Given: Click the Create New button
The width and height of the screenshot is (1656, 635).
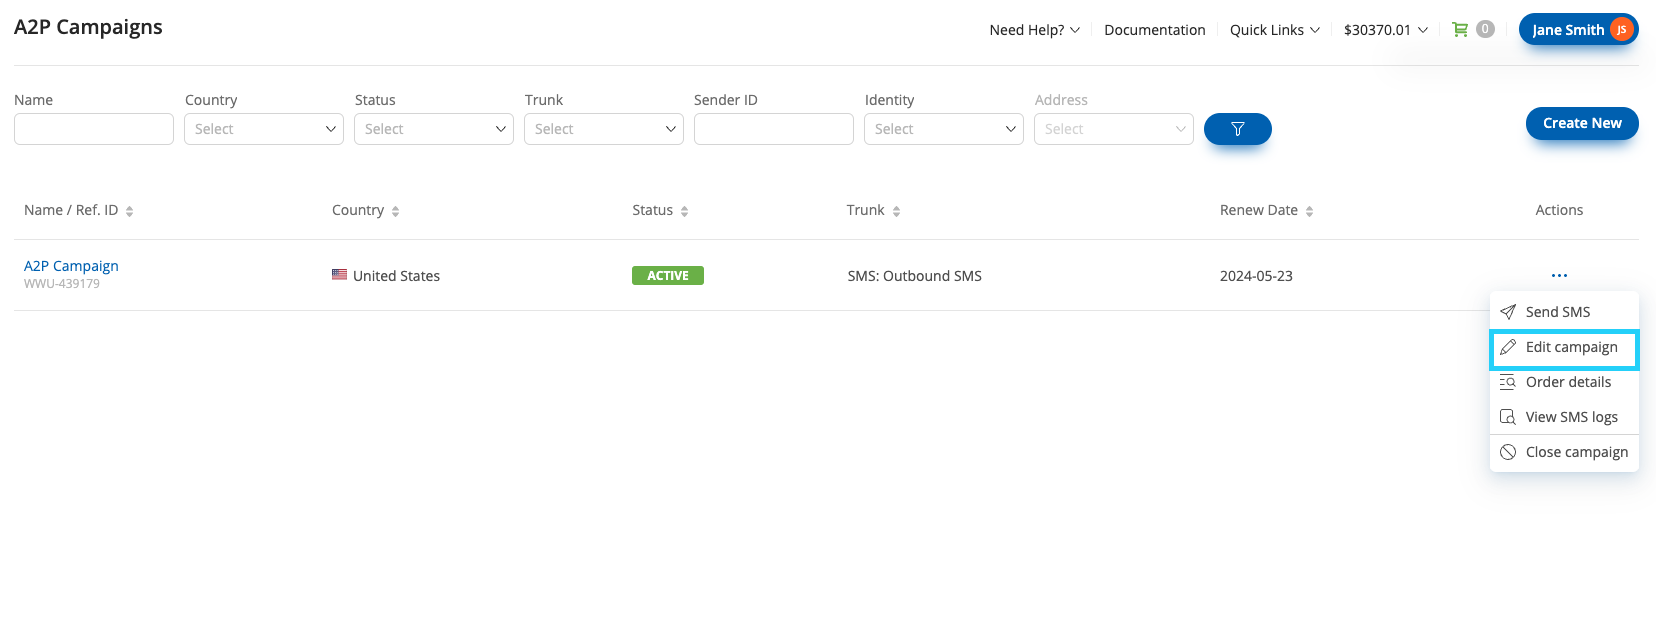Looking at the screenshot, I should [1582, 123].
